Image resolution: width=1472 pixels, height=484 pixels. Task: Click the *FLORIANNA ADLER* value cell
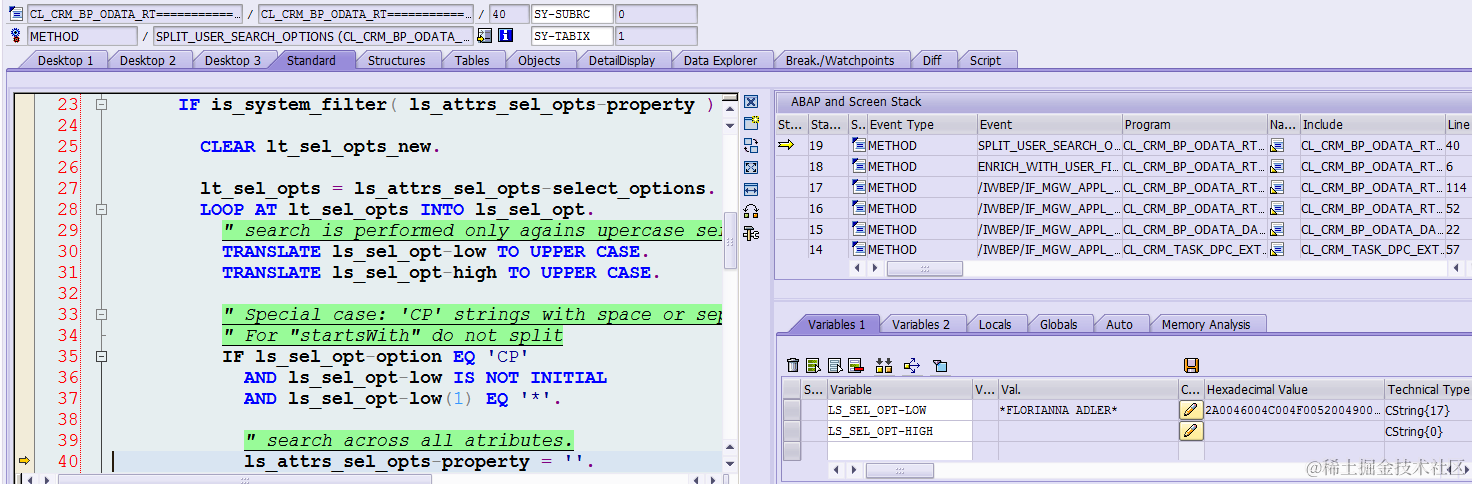1087,410
